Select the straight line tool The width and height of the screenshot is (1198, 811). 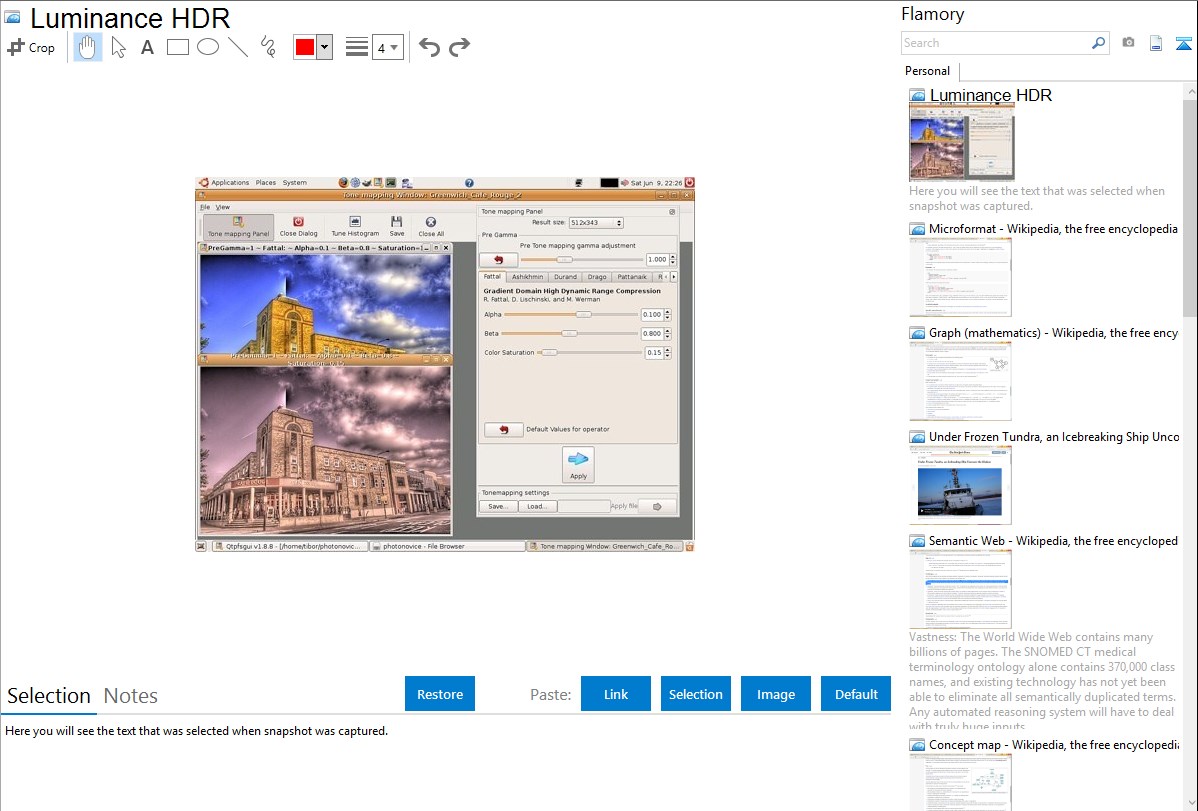238,47
